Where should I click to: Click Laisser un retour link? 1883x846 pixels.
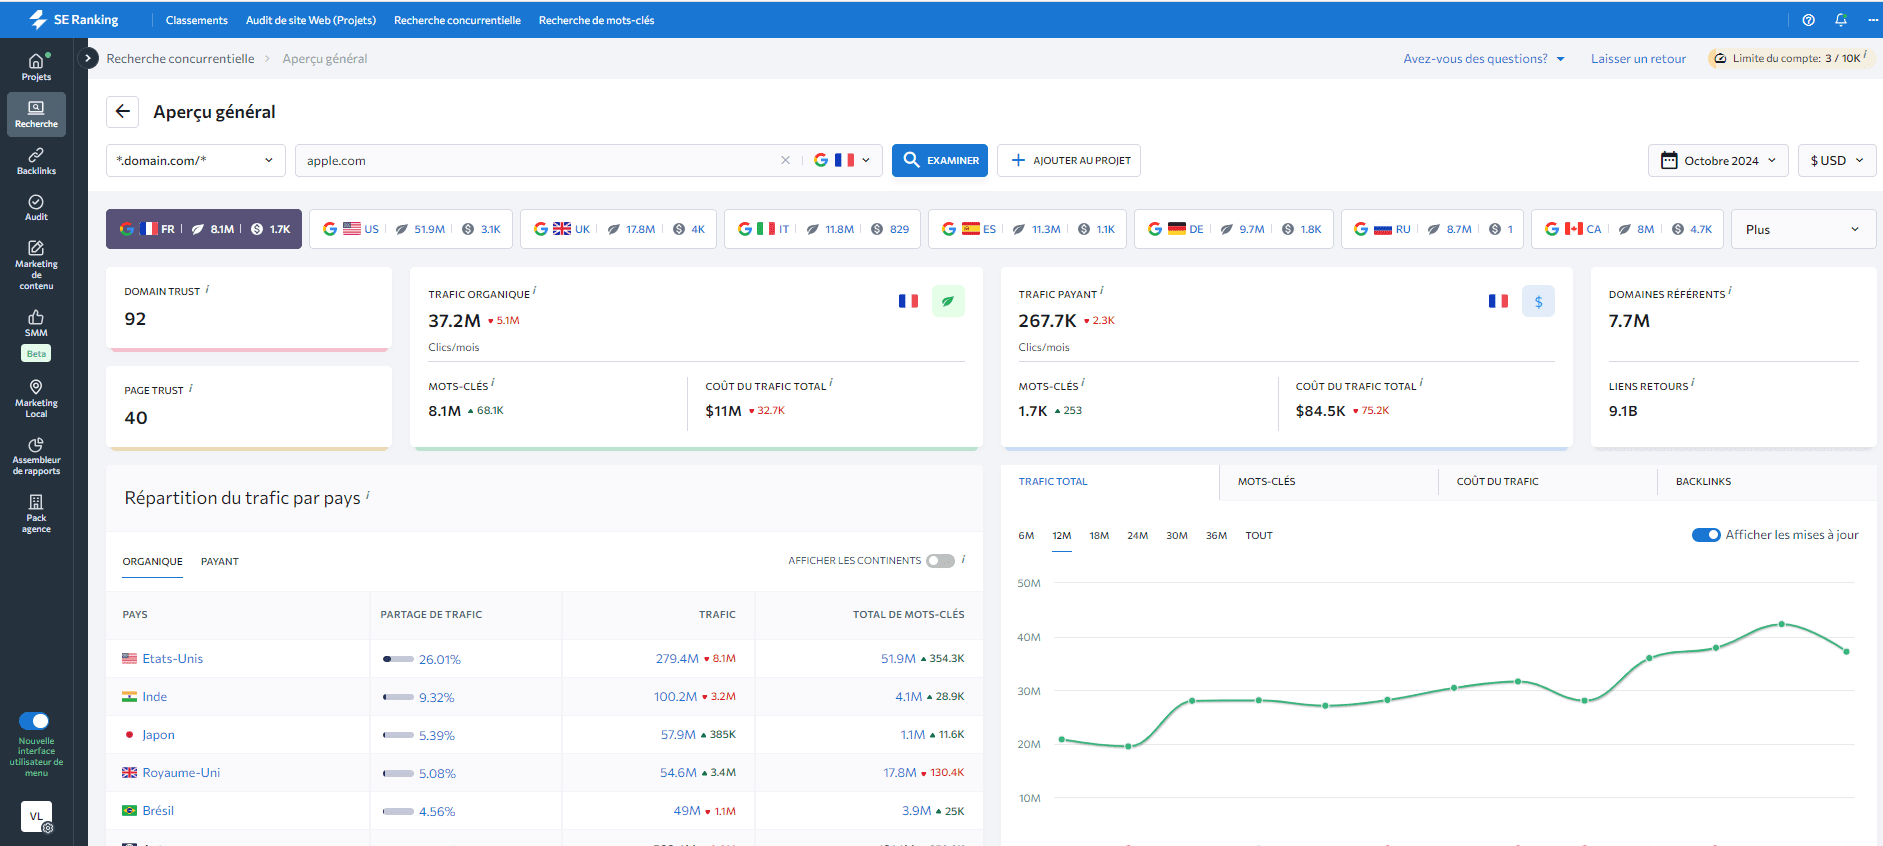[x=1638, y=59]
